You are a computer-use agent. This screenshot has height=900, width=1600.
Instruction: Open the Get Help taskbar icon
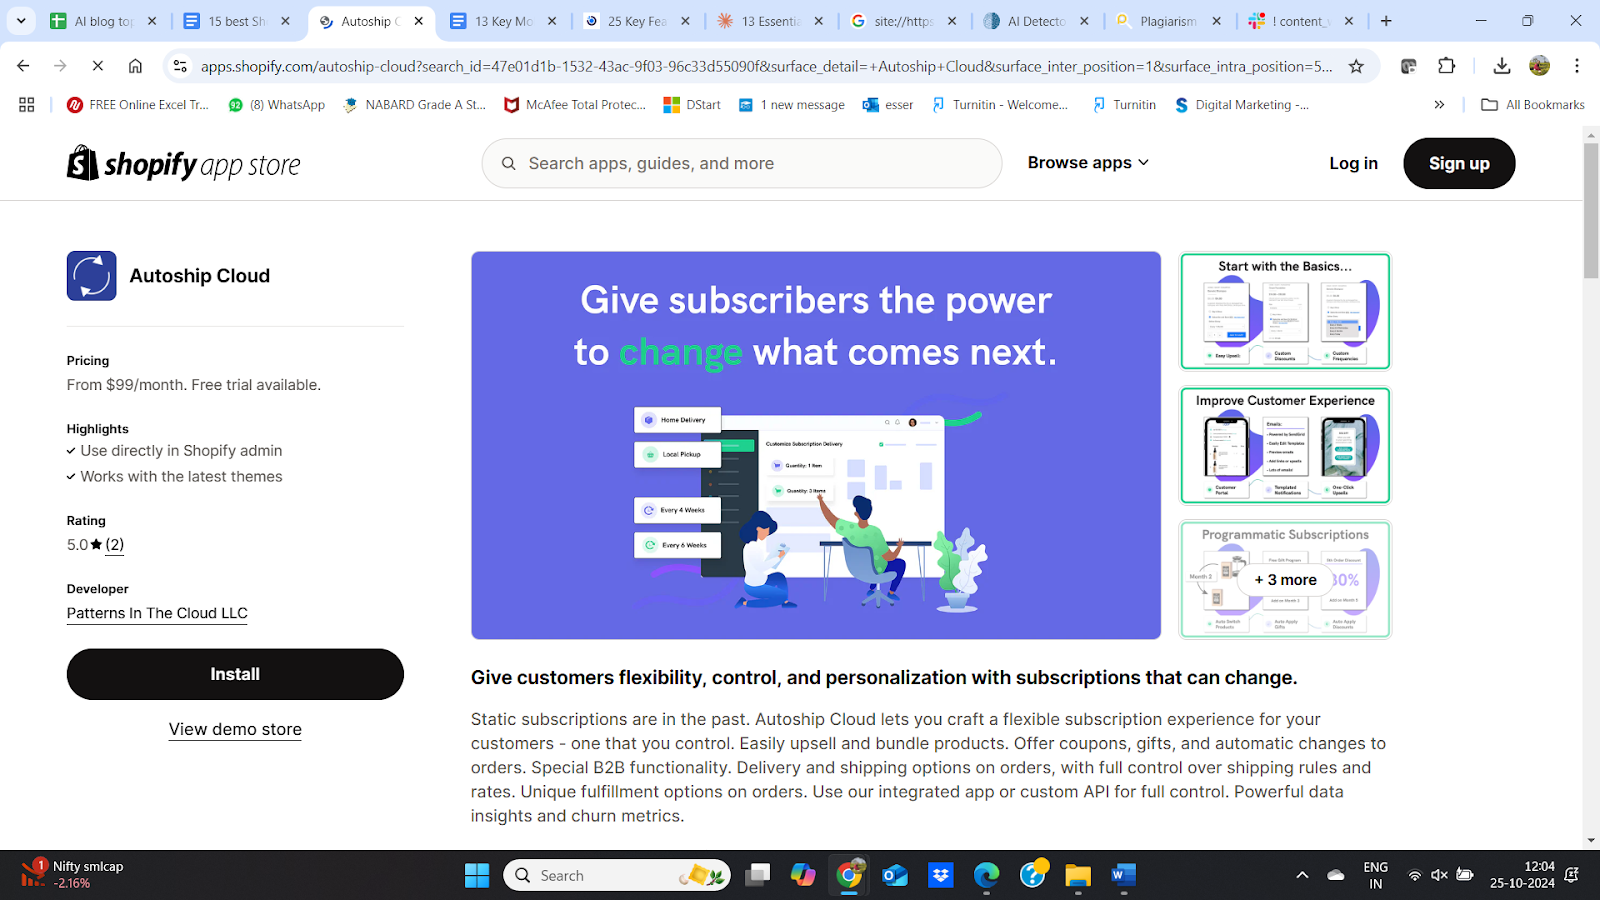click(x=1033, y=875)
